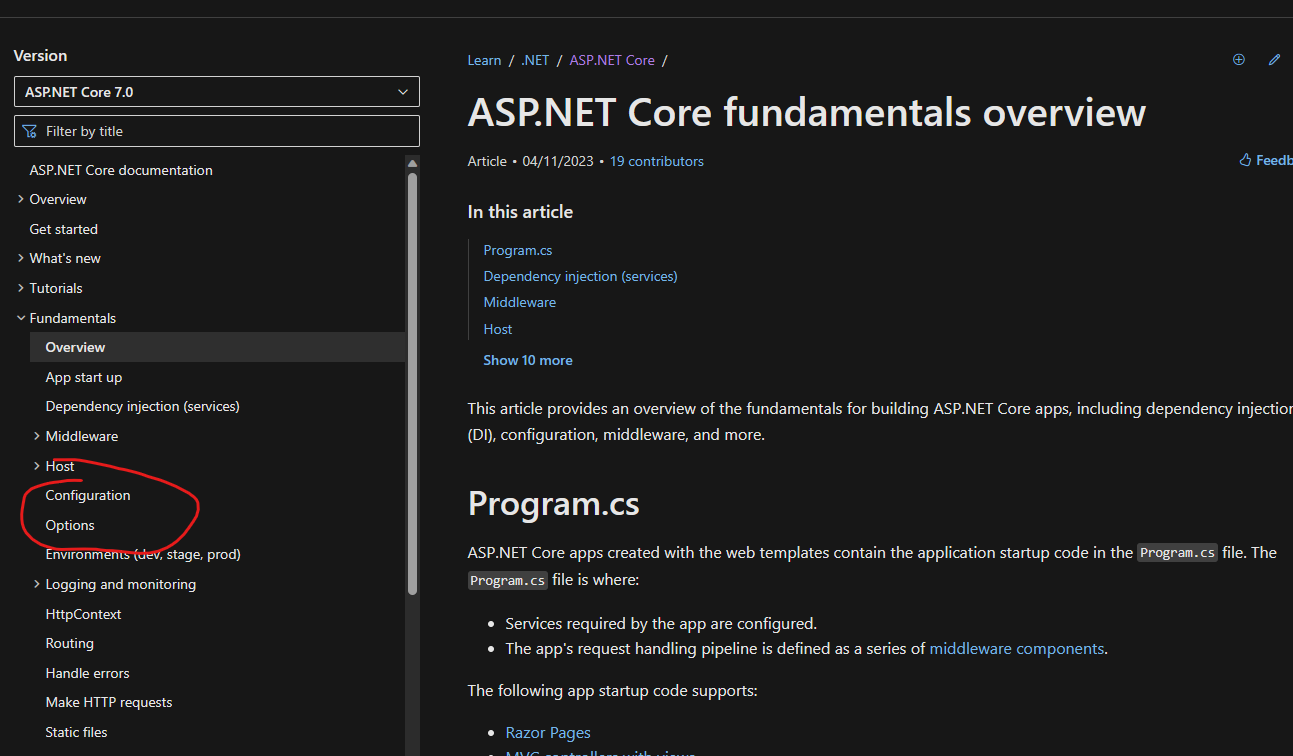1293x756 pixels.
Task: Click the Feedback thumbs-up icon
Action: click(x=1245, y=160)
